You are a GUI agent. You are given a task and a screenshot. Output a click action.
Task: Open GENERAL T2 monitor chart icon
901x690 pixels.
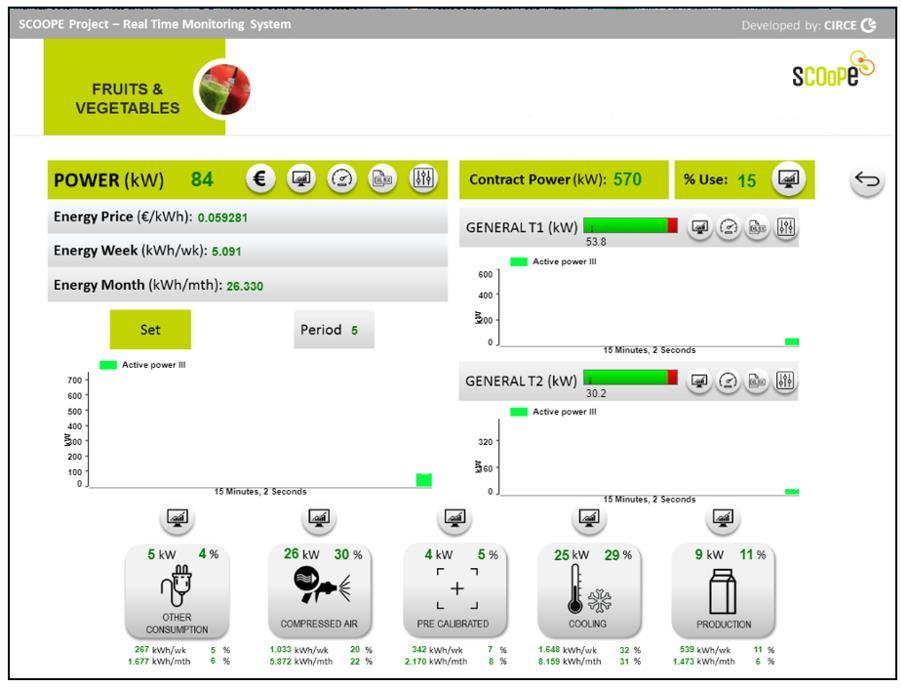[x=699, y=381]
